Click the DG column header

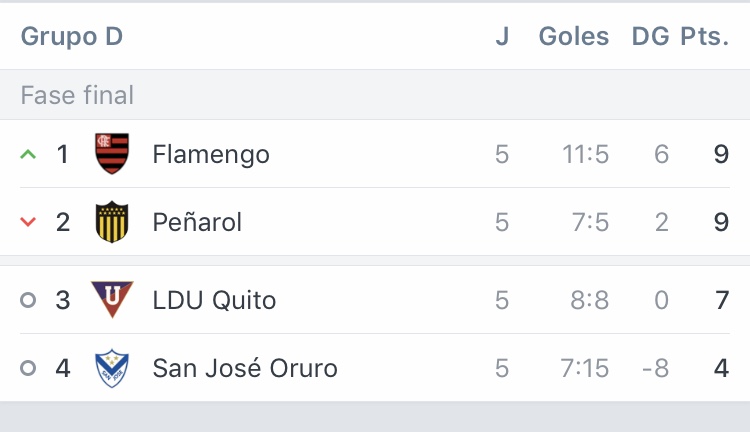point(650,37)
